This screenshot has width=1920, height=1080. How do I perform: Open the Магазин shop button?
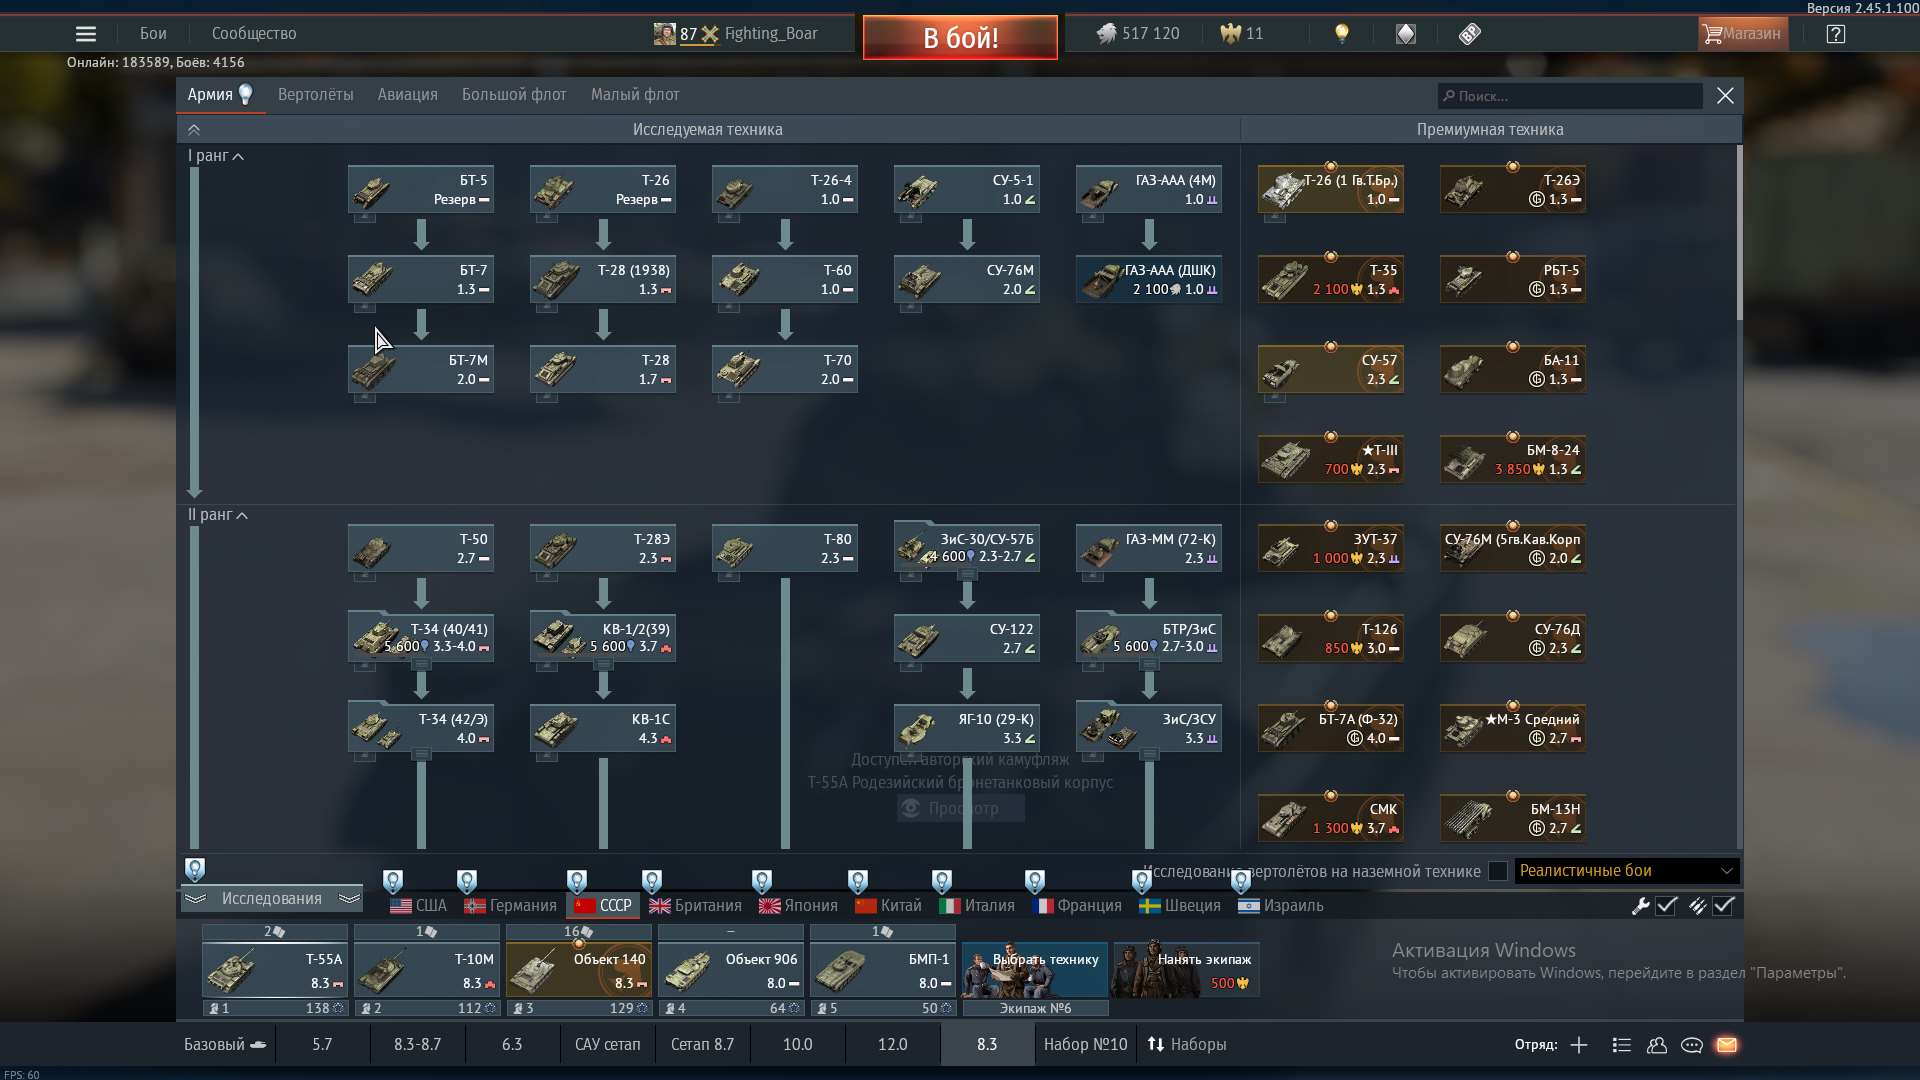click(x=1743, y=34)
